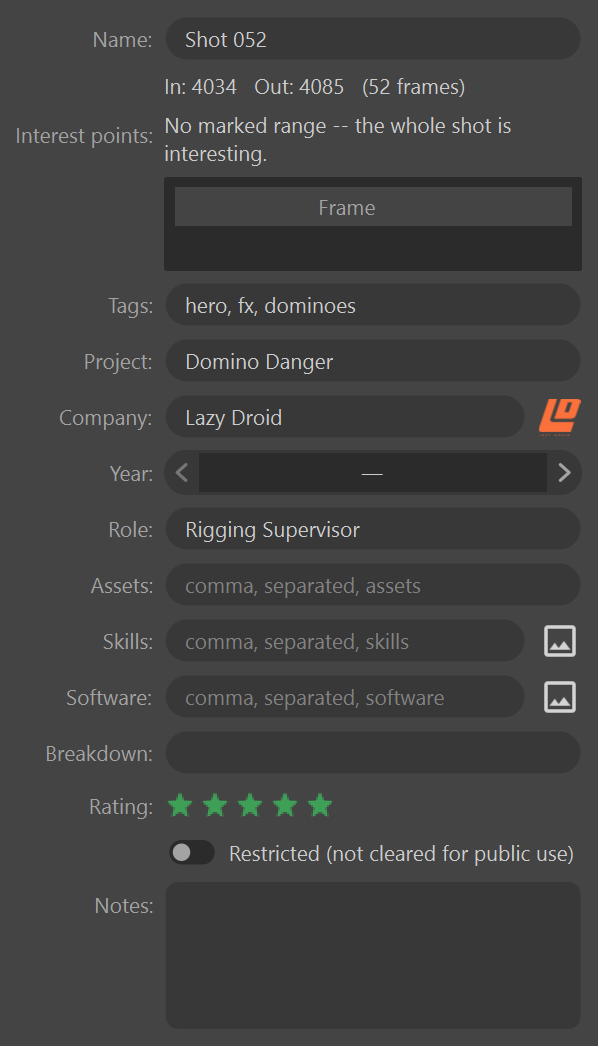Viewport: 598px width, 1046px height.
Task: Edit the Name field Shot 052
Action: tap(373, 39)
